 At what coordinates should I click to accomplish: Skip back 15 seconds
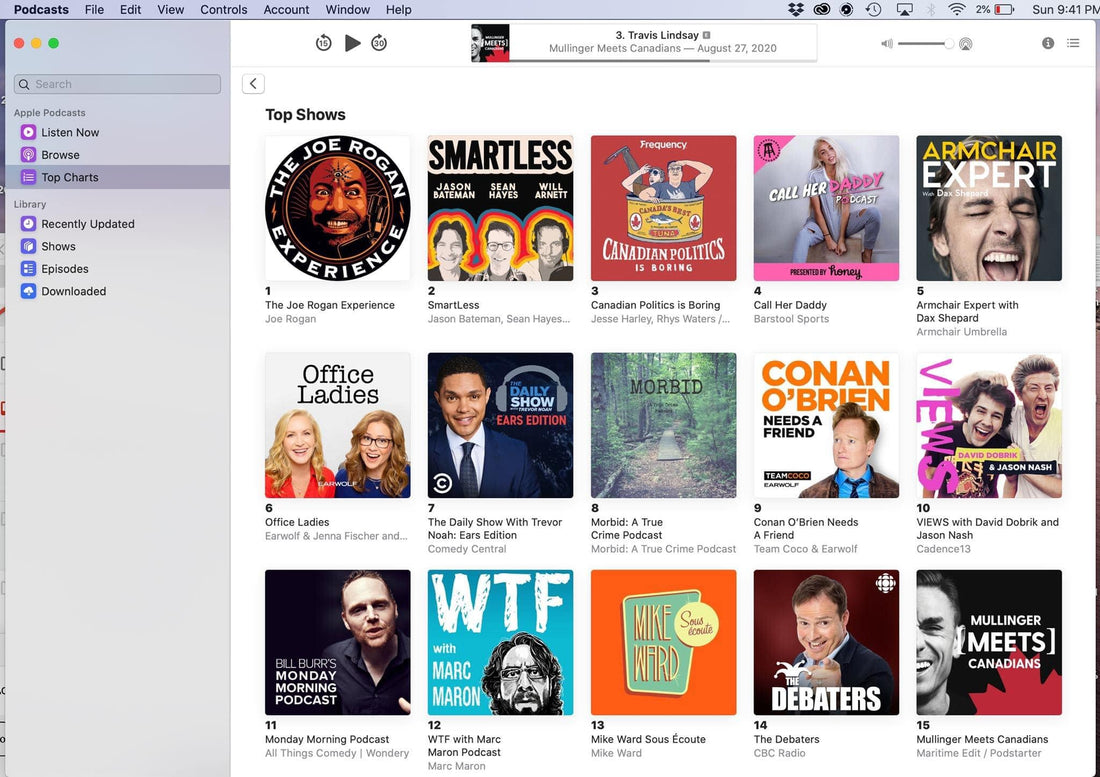[x=323, y=43]
